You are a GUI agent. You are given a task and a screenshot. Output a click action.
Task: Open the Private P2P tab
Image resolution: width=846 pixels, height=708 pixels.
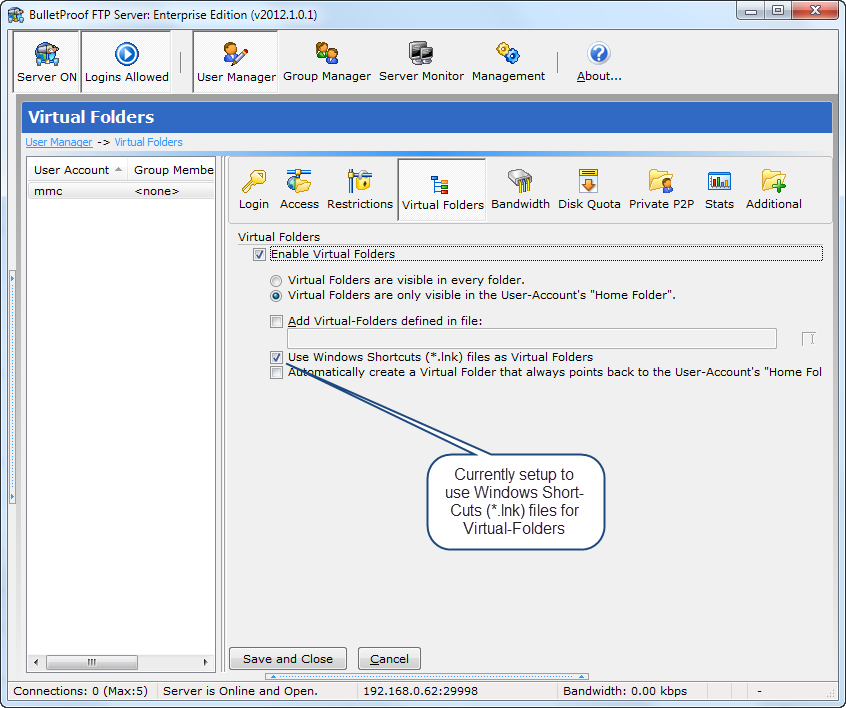coord(661,189)
